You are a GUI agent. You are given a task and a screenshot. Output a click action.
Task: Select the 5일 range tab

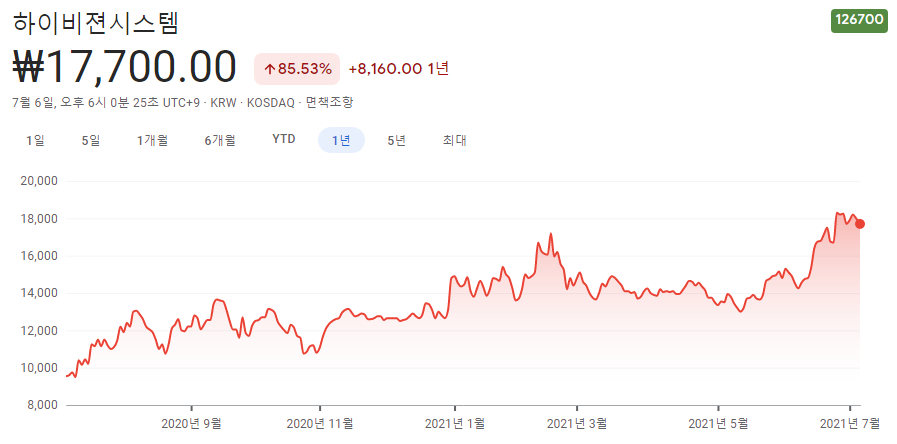[x=91, y=140]
